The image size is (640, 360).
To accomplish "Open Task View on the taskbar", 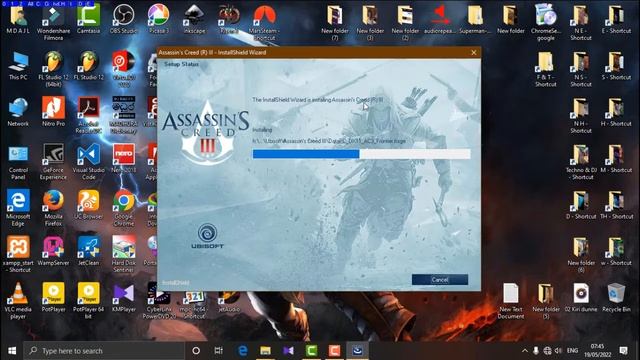I will pyautogui.click(x=219, y=351).
